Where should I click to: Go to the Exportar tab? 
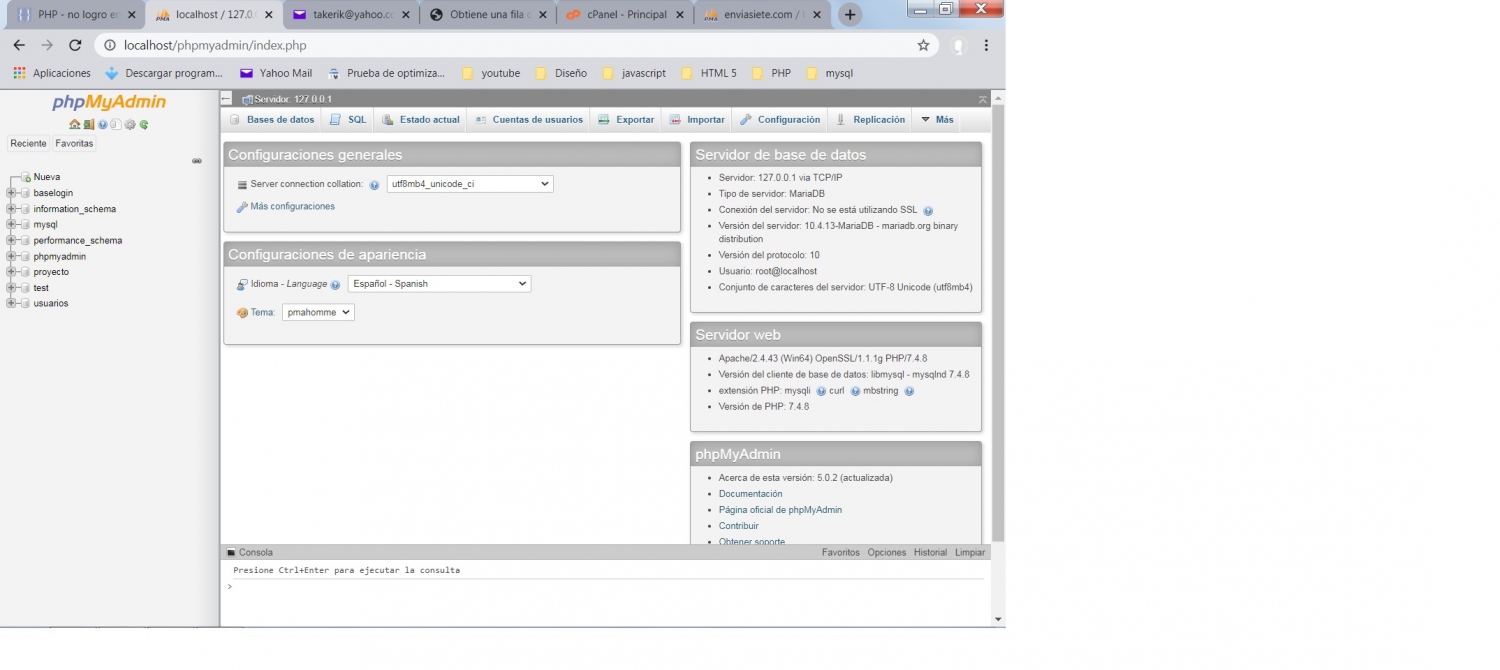[x=626, y=120]
